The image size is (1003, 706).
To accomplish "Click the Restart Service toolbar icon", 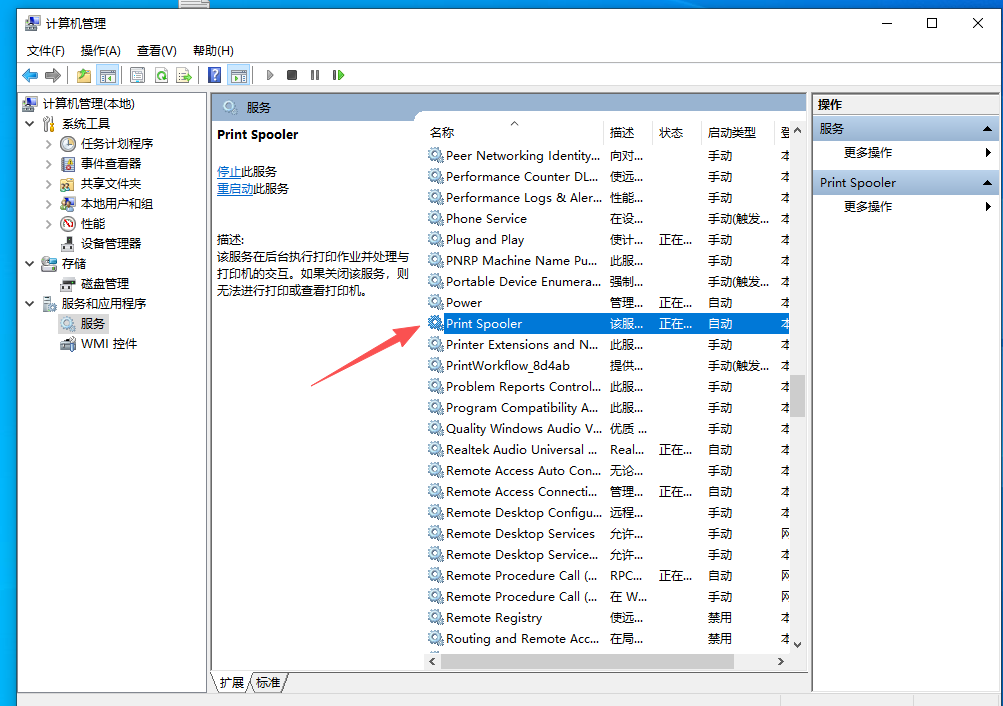I will pos(339,75).
